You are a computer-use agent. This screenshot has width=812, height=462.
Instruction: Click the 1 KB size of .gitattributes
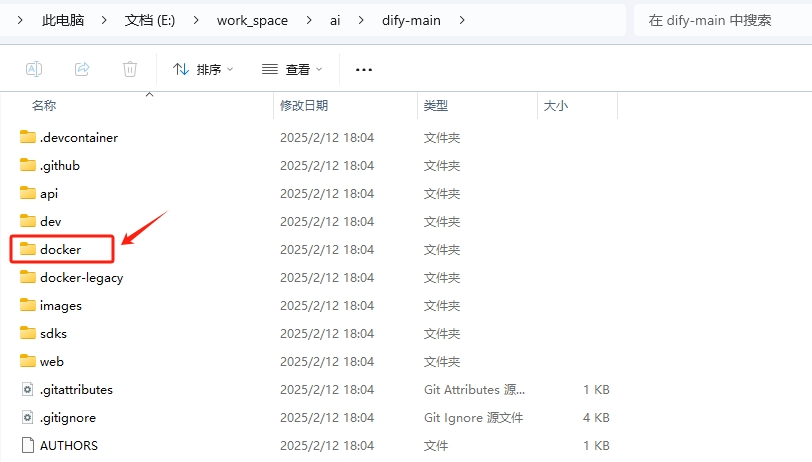click(x=596, y=389)
